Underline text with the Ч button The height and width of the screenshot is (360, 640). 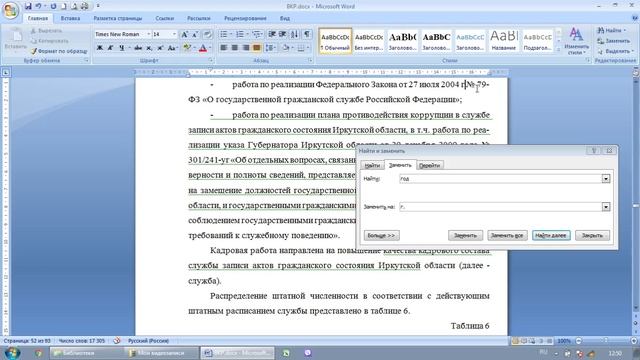[x=121, y=48]
